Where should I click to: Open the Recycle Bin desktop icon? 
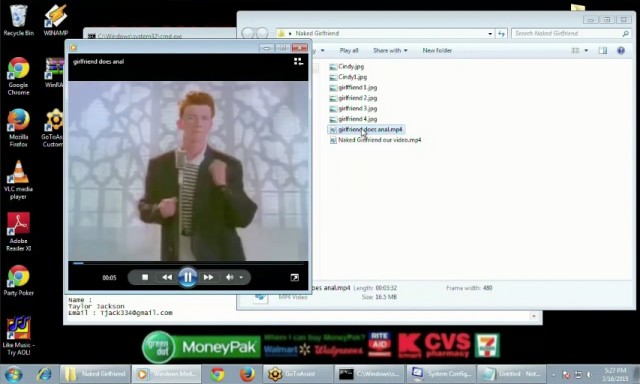[18, 20]
